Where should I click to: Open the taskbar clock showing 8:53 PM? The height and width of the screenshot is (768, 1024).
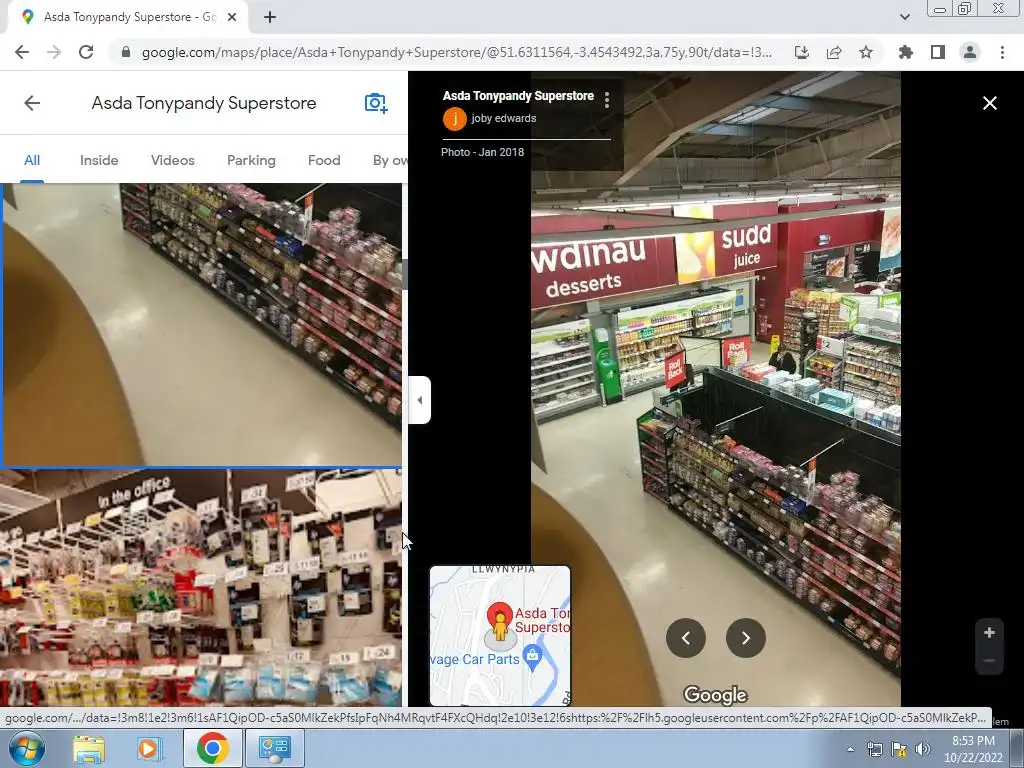973,749
